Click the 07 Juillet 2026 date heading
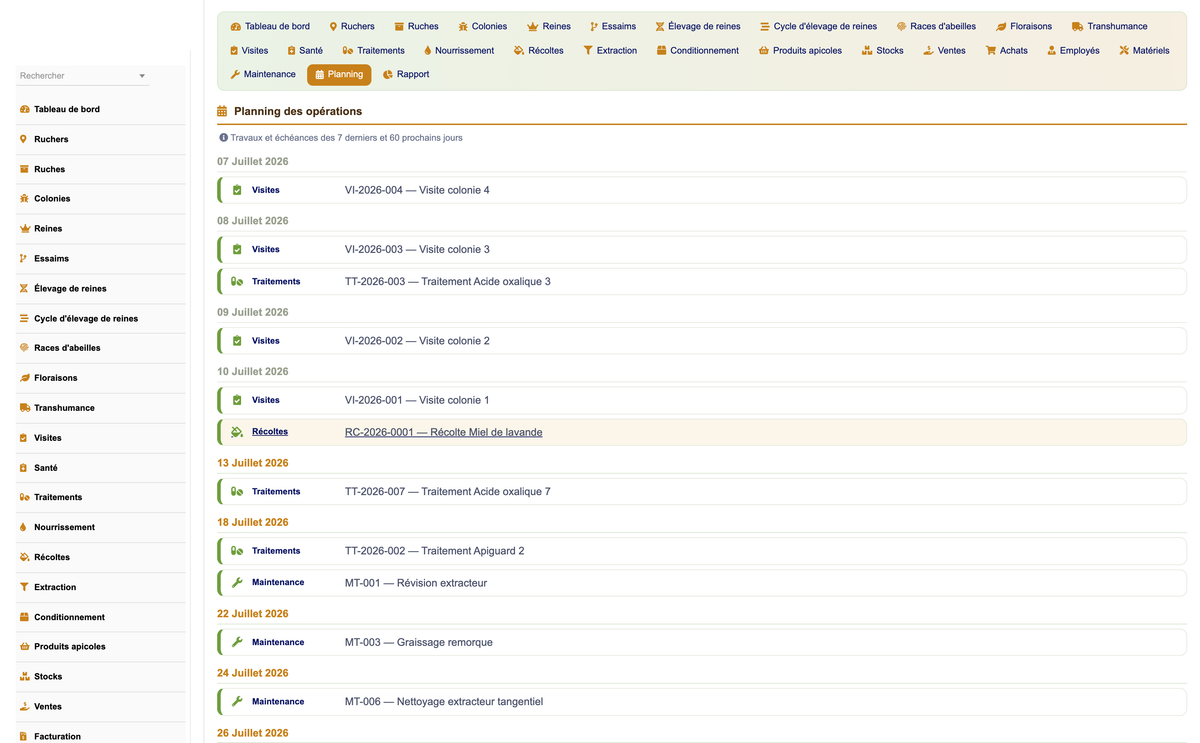The width and height of the screenshot is (1200, 743). pos(253,161)
